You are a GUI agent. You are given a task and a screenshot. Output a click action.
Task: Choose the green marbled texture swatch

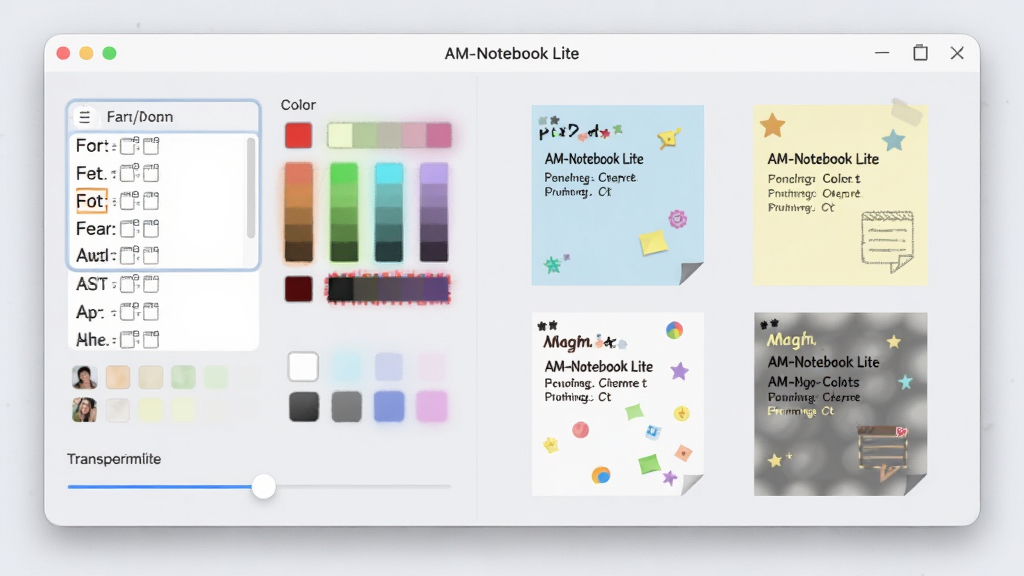coord(183,377)
